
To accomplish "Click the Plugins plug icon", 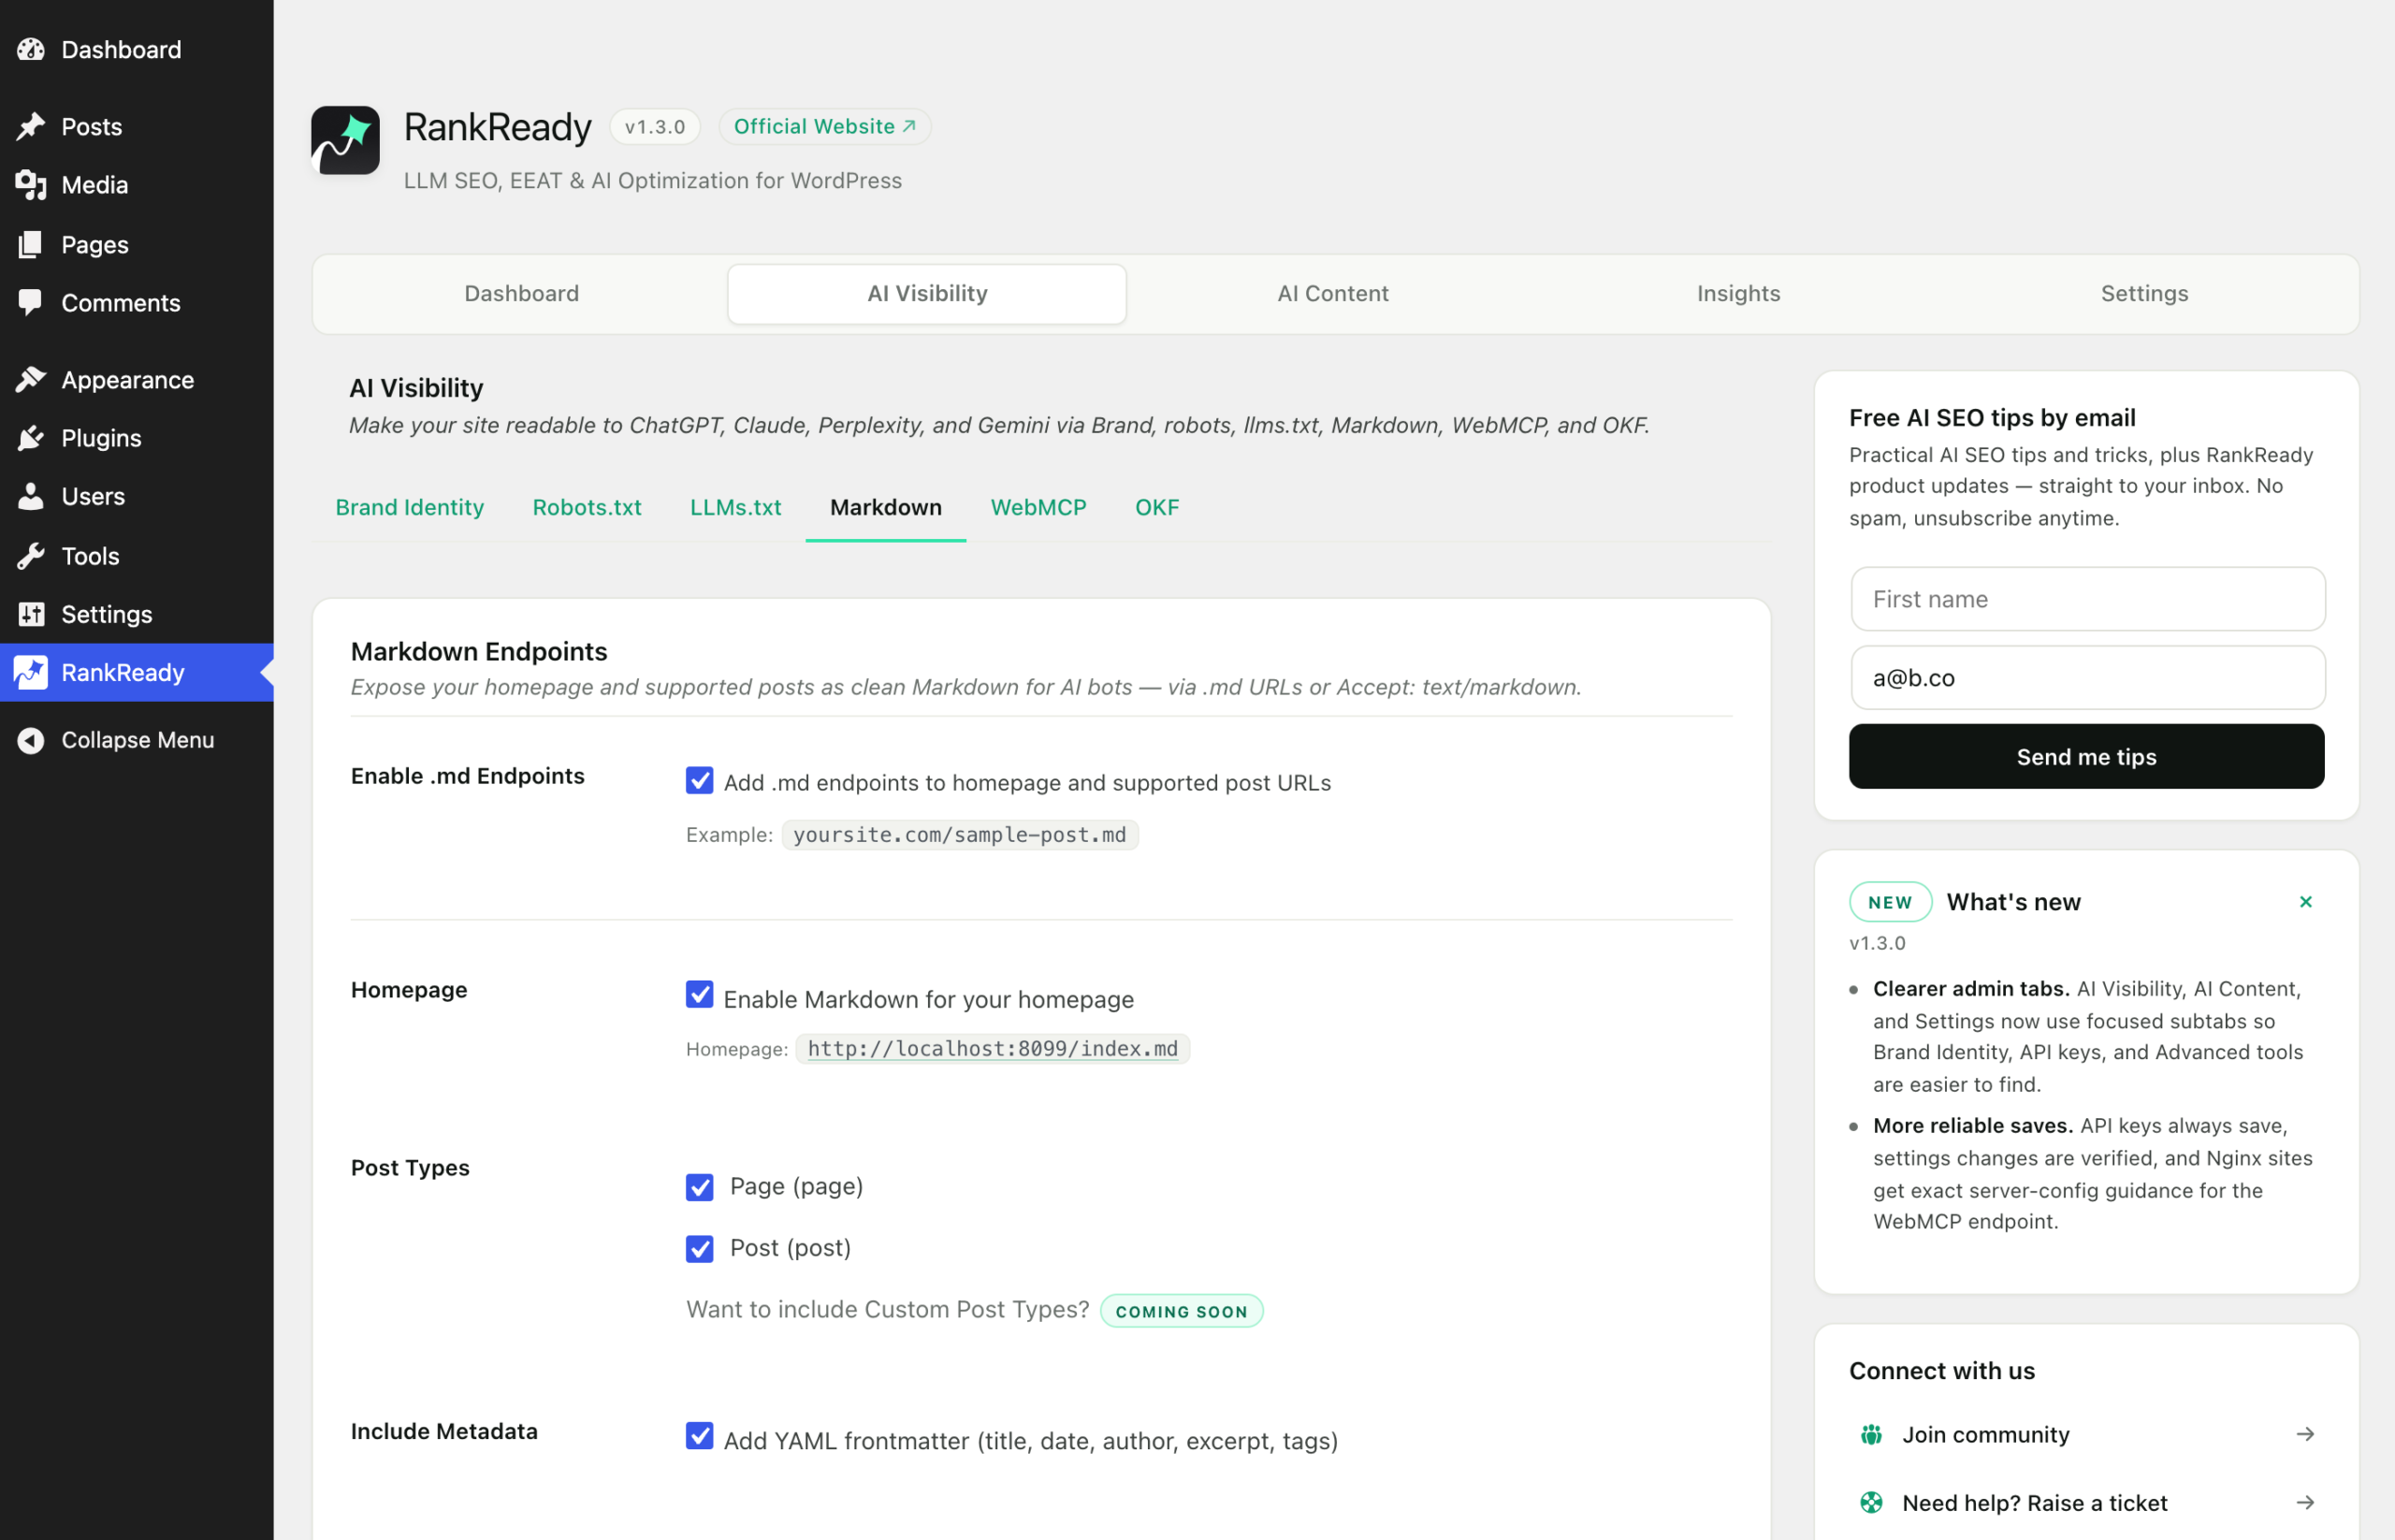I will click(x=31, y=438).
